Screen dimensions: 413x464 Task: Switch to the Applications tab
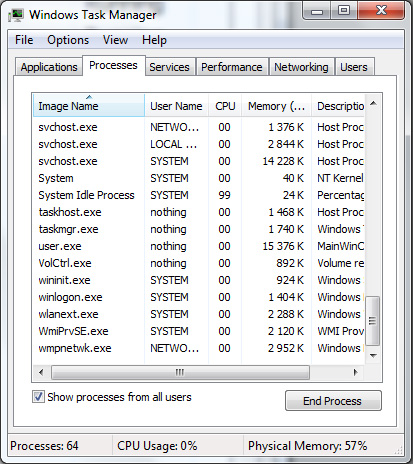[49, 67]
